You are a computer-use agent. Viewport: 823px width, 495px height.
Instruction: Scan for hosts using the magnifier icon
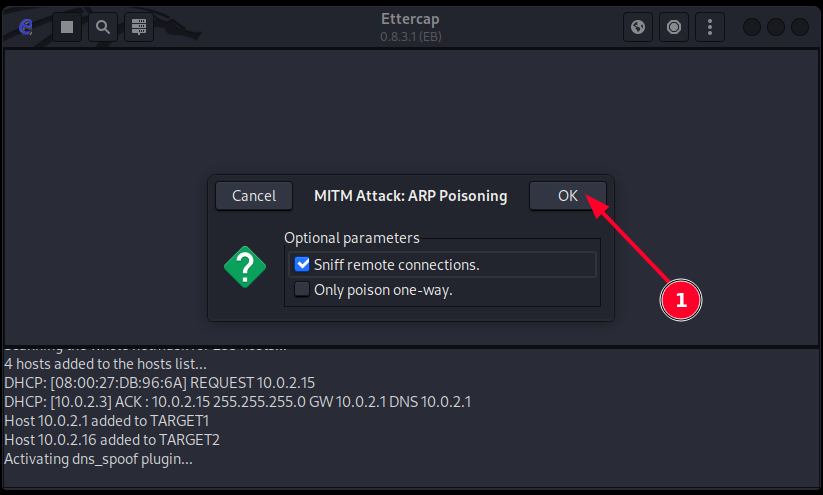coord(103,27)
